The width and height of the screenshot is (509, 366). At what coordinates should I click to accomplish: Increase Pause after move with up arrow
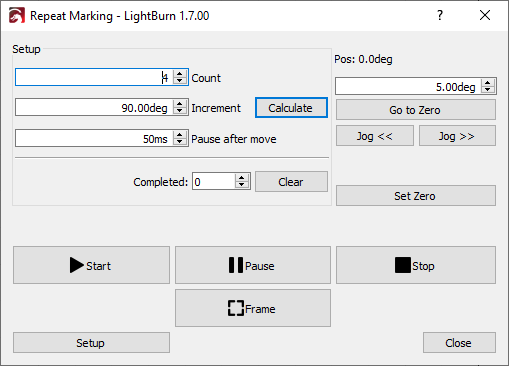click(180, 134)
